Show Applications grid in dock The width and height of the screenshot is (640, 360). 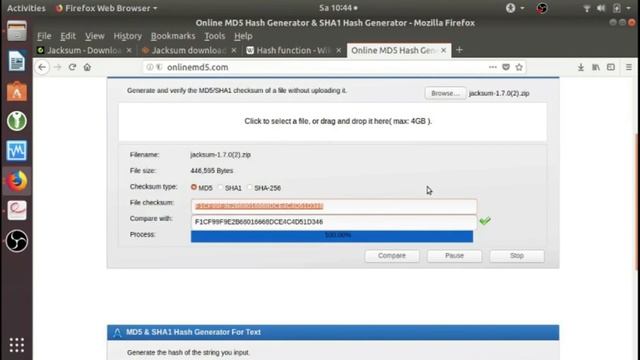coord(17,345)
